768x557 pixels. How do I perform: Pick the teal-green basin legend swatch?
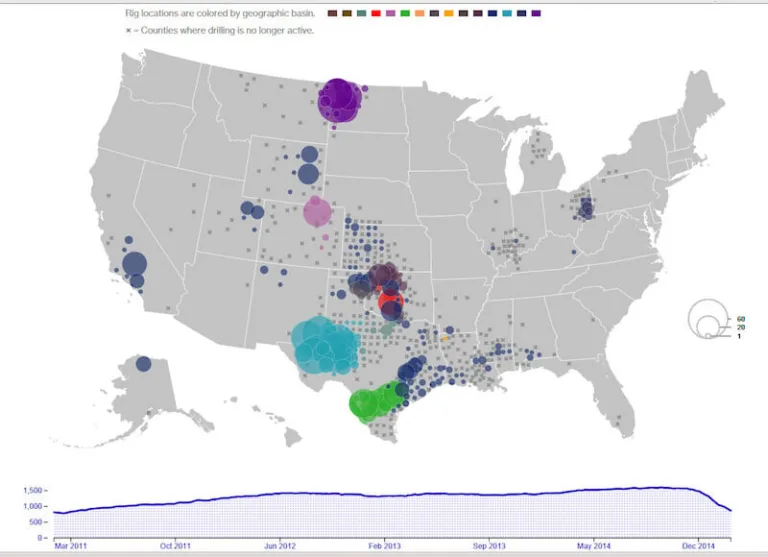tap(361, 13)
